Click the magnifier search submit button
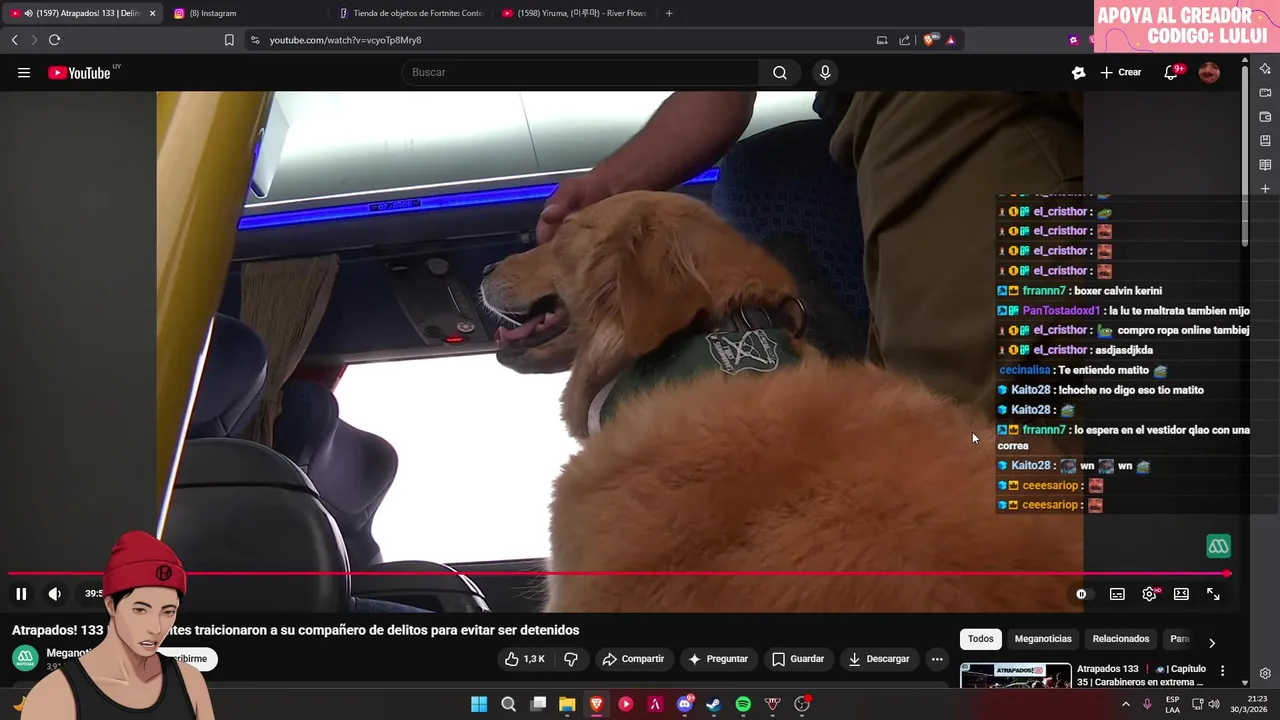The width and height of the screenshot is (1280, 720). point(780,72)
